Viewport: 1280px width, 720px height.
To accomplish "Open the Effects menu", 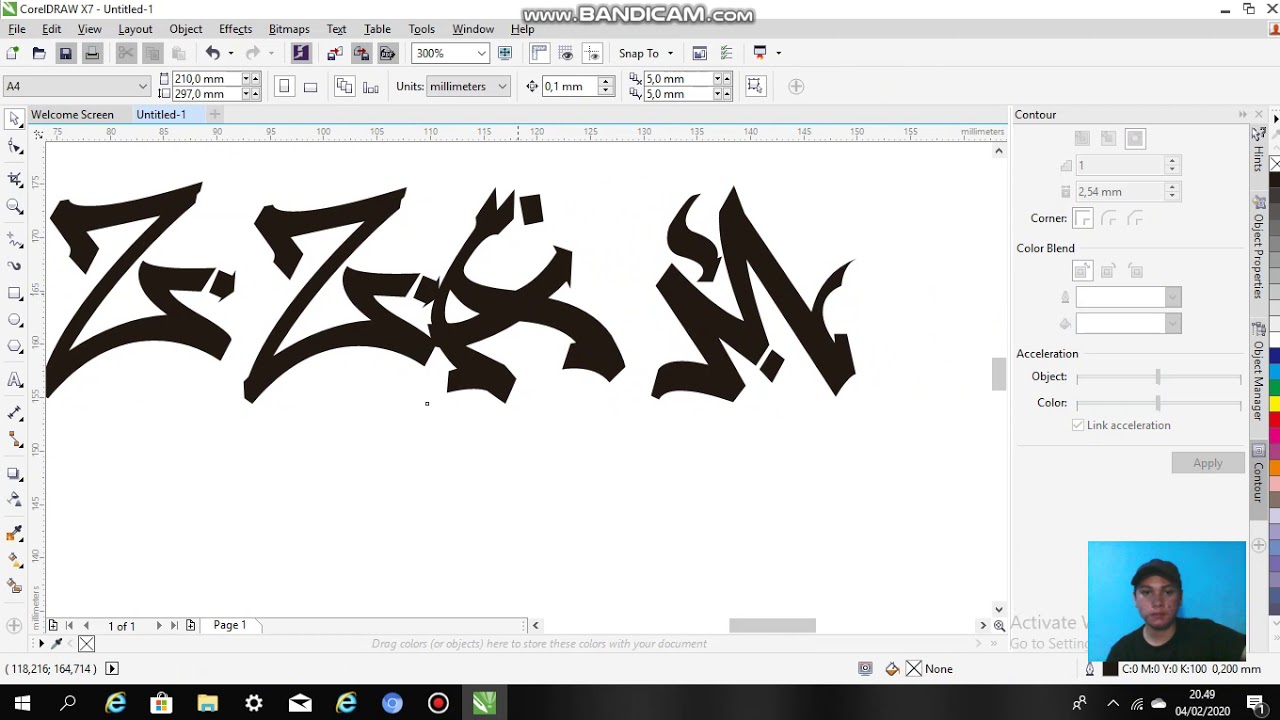I will pyautogui.click(x=235, y=29).
